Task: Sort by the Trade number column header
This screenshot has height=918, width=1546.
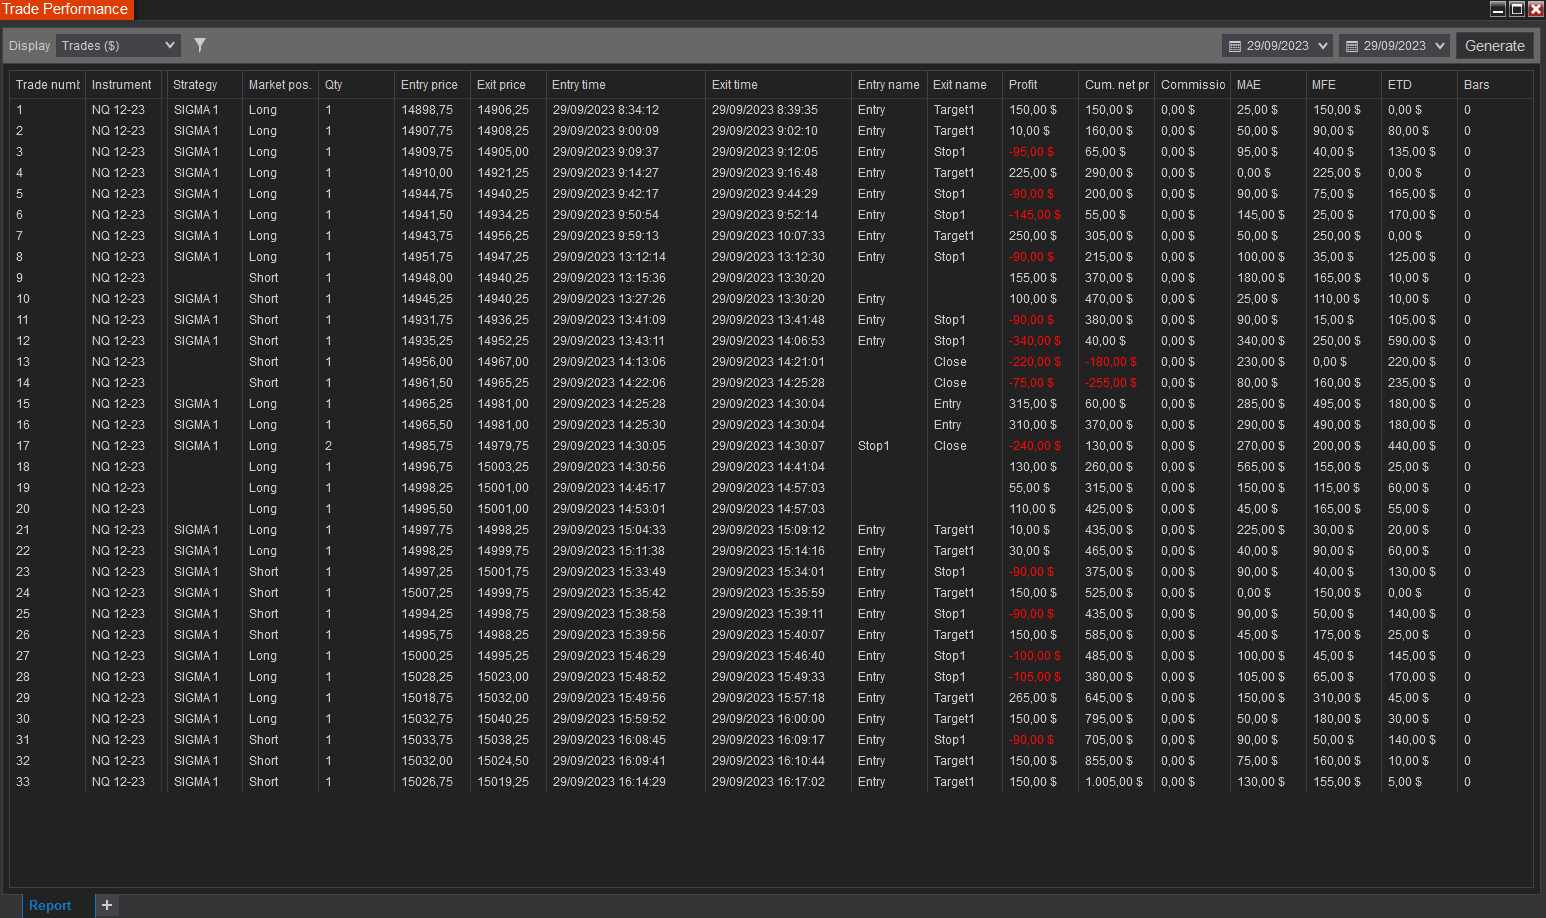Action: [x=48, y=85]
